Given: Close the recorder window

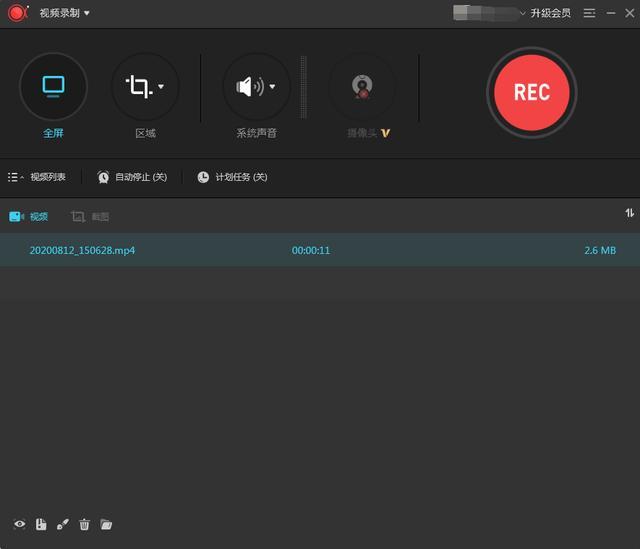Looking at the screenshot, I should coord(629,13).
